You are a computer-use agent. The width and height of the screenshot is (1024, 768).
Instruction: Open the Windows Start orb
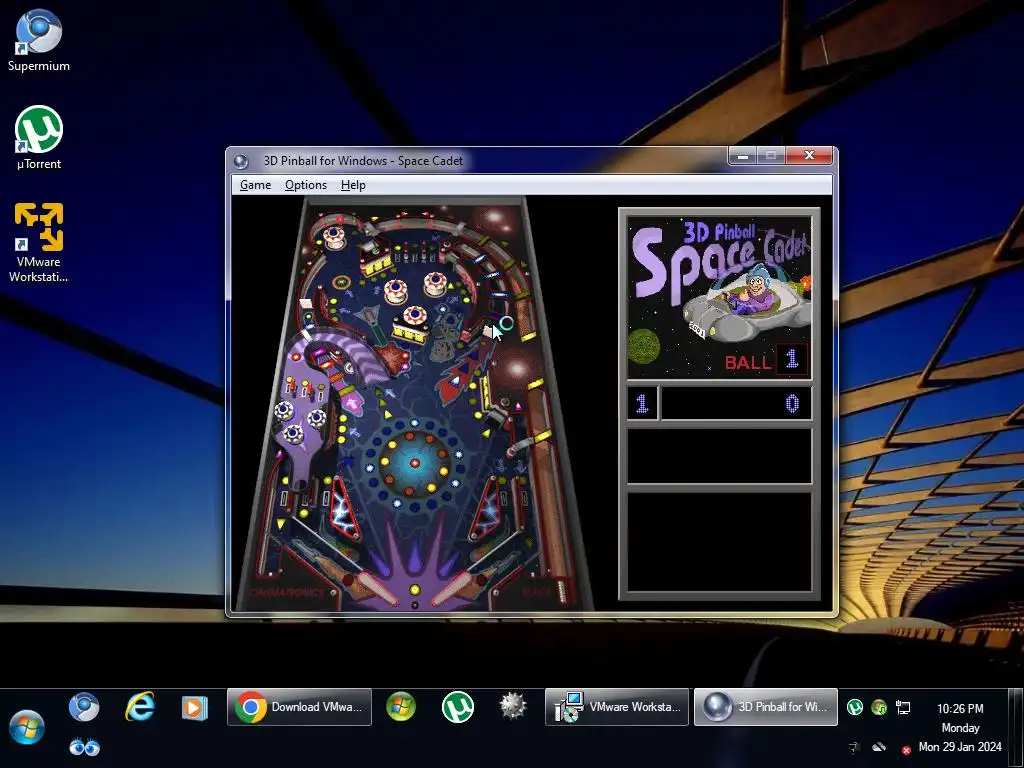click(27, 728)
